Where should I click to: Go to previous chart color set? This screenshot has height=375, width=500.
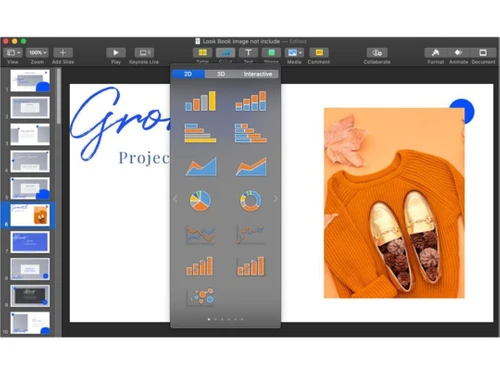click(x=176, y=199)
